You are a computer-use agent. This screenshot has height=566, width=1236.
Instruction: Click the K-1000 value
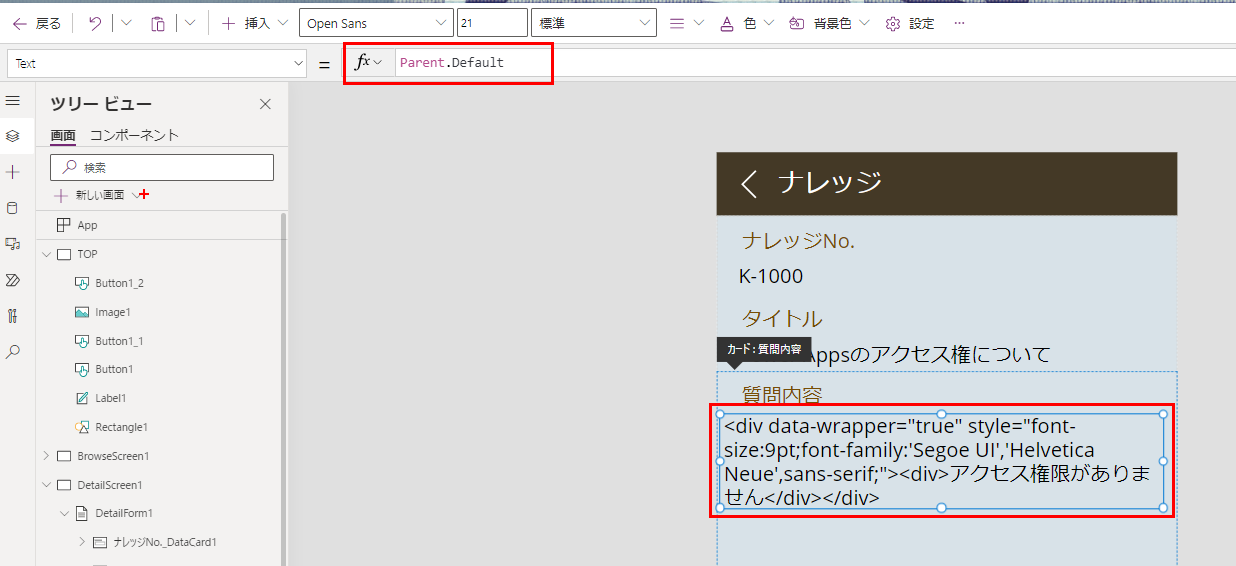[x=771, y=276]
